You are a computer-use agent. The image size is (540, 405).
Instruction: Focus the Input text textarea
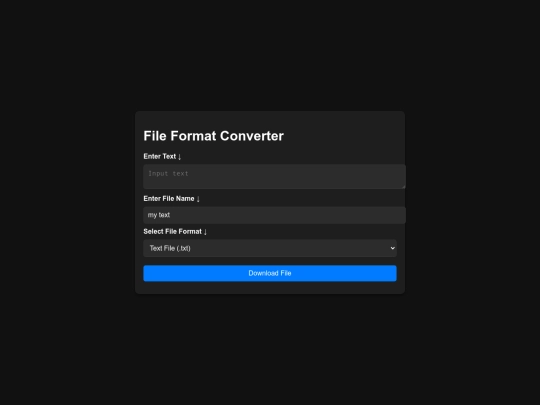(x=274, y=177)
